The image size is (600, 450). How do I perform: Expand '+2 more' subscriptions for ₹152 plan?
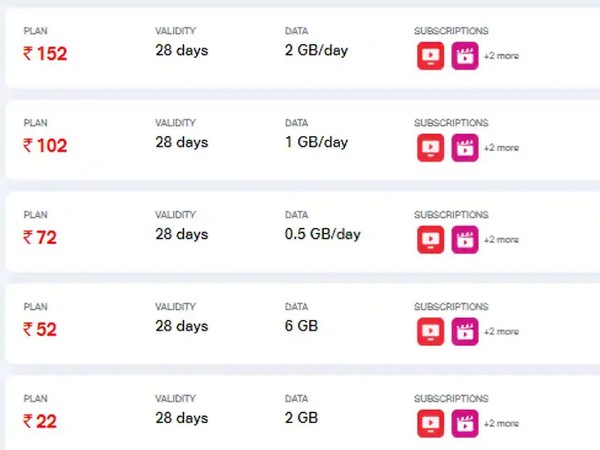tap(501, 56)
